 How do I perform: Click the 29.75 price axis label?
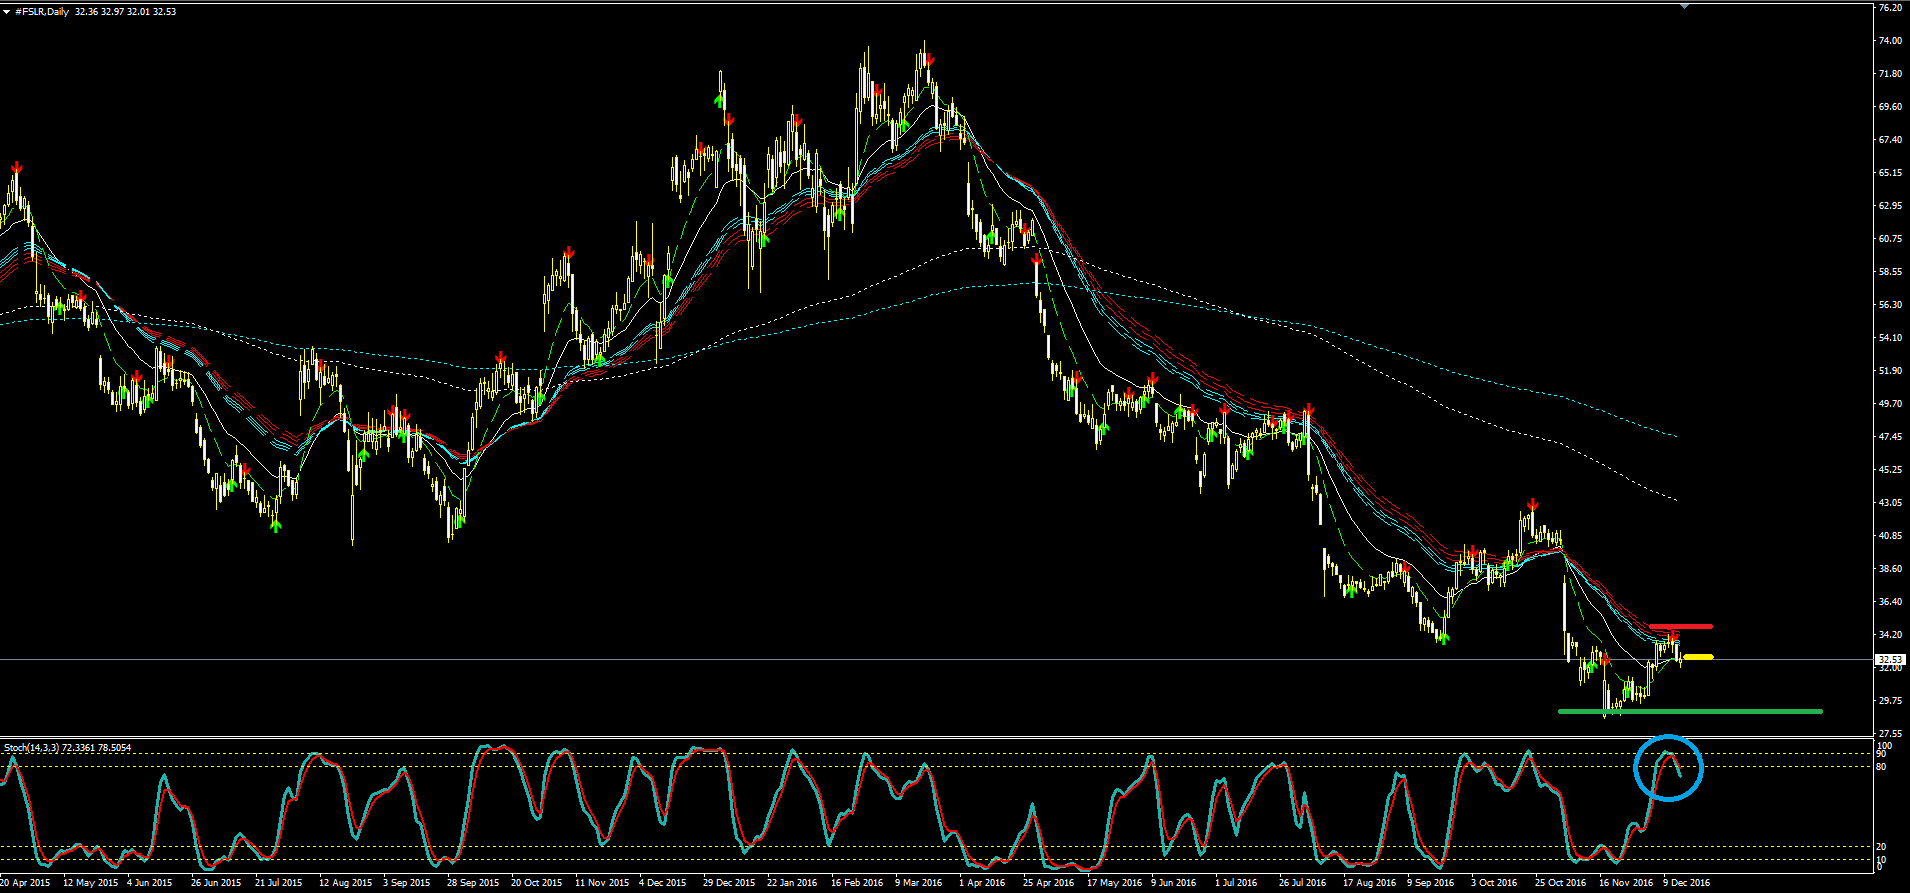[1890, 701]
